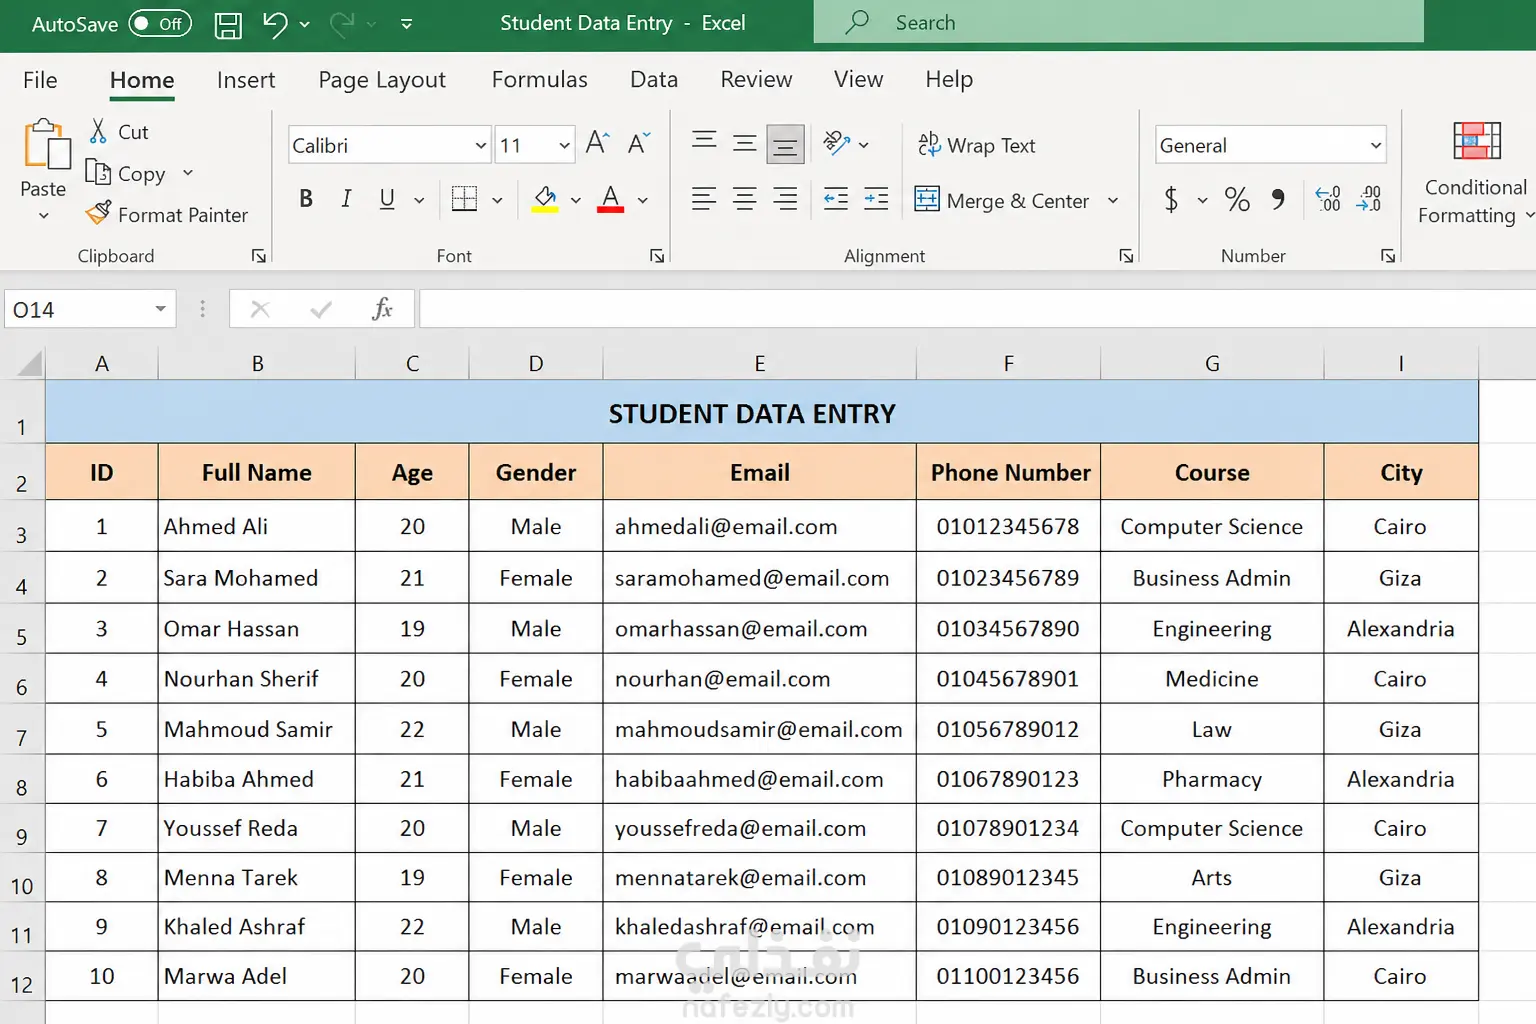Click the Middle Align icon
1536x1024 pixels.
(744, 143)
